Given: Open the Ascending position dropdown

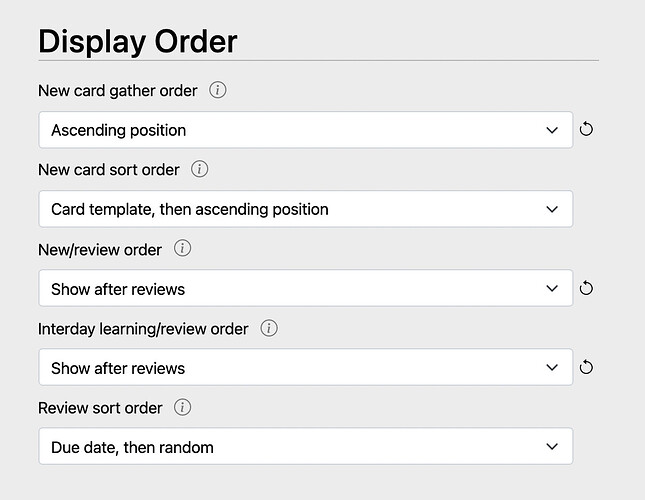Looking at the screenshot, I should [305, 130].
